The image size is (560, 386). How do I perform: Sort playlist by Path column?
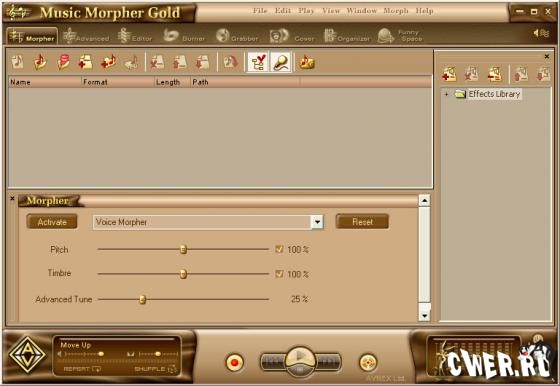tap(245, 82)
